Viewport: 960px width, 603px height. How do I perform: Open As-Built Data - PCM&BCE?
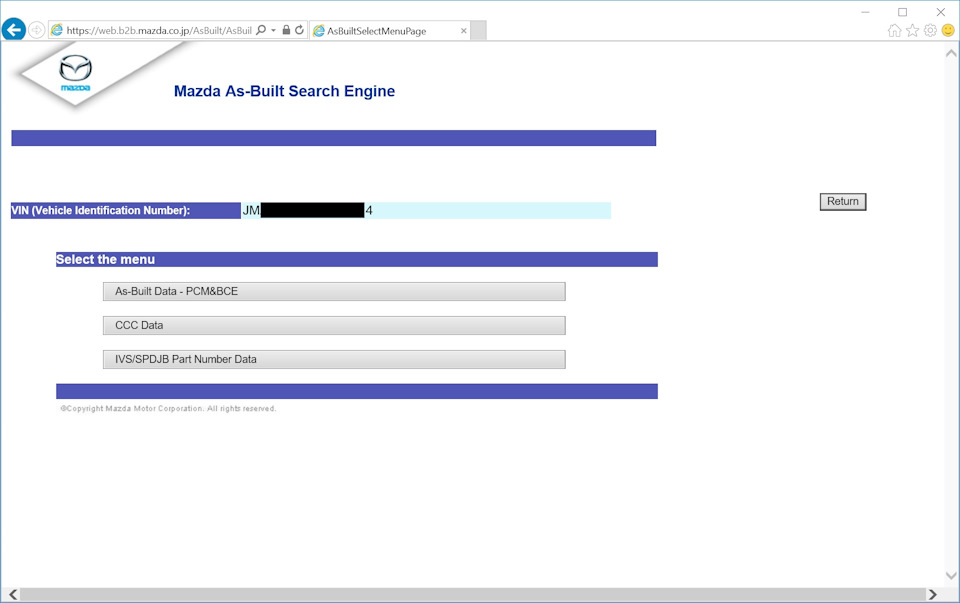pos(334,291)
